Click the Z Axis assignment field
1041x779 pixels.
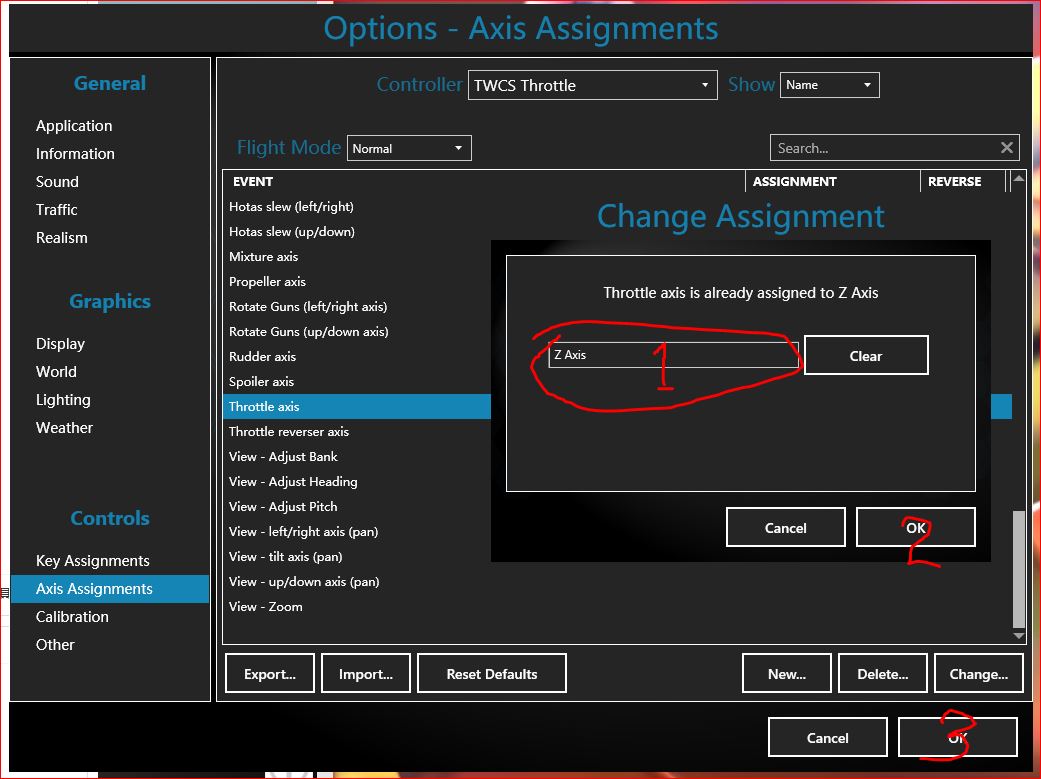[x=672, y=355]
